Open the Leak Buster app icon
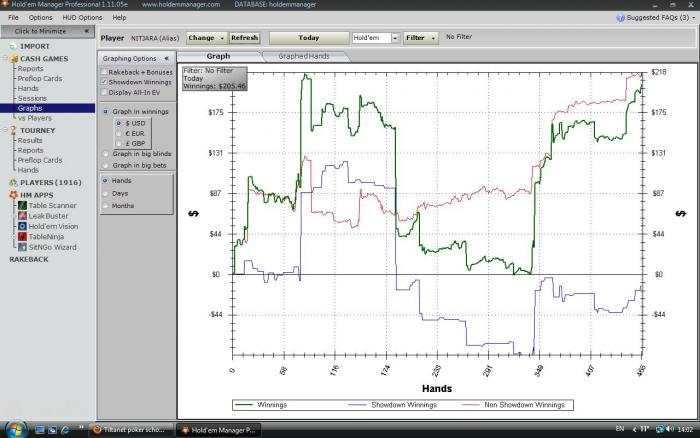 click(x=22, y=216)
